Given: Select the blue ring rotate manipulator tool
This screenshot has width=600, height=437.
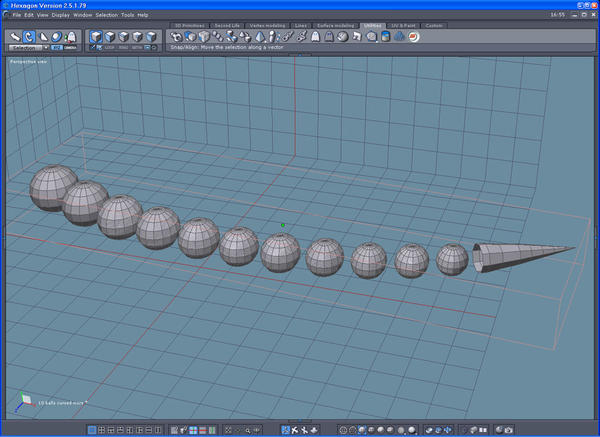Looking at the screenshot, I should (57, 37).
